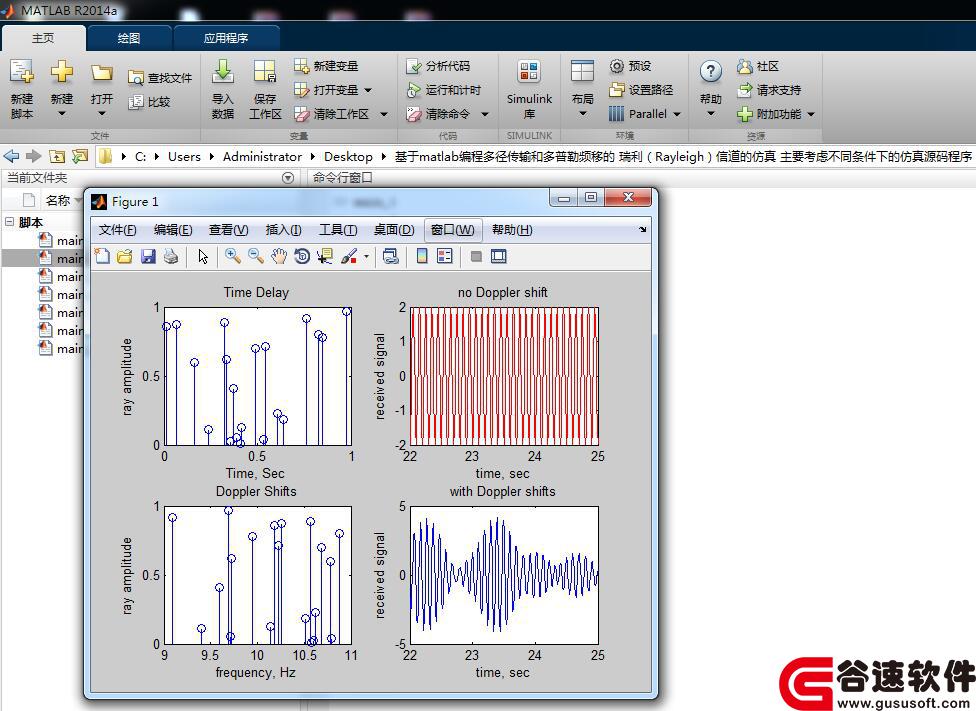This screenshot has width=976, height=711.
Task: Open 桌面(D) menu in Figure 1
Action: (x=393, y=230)
